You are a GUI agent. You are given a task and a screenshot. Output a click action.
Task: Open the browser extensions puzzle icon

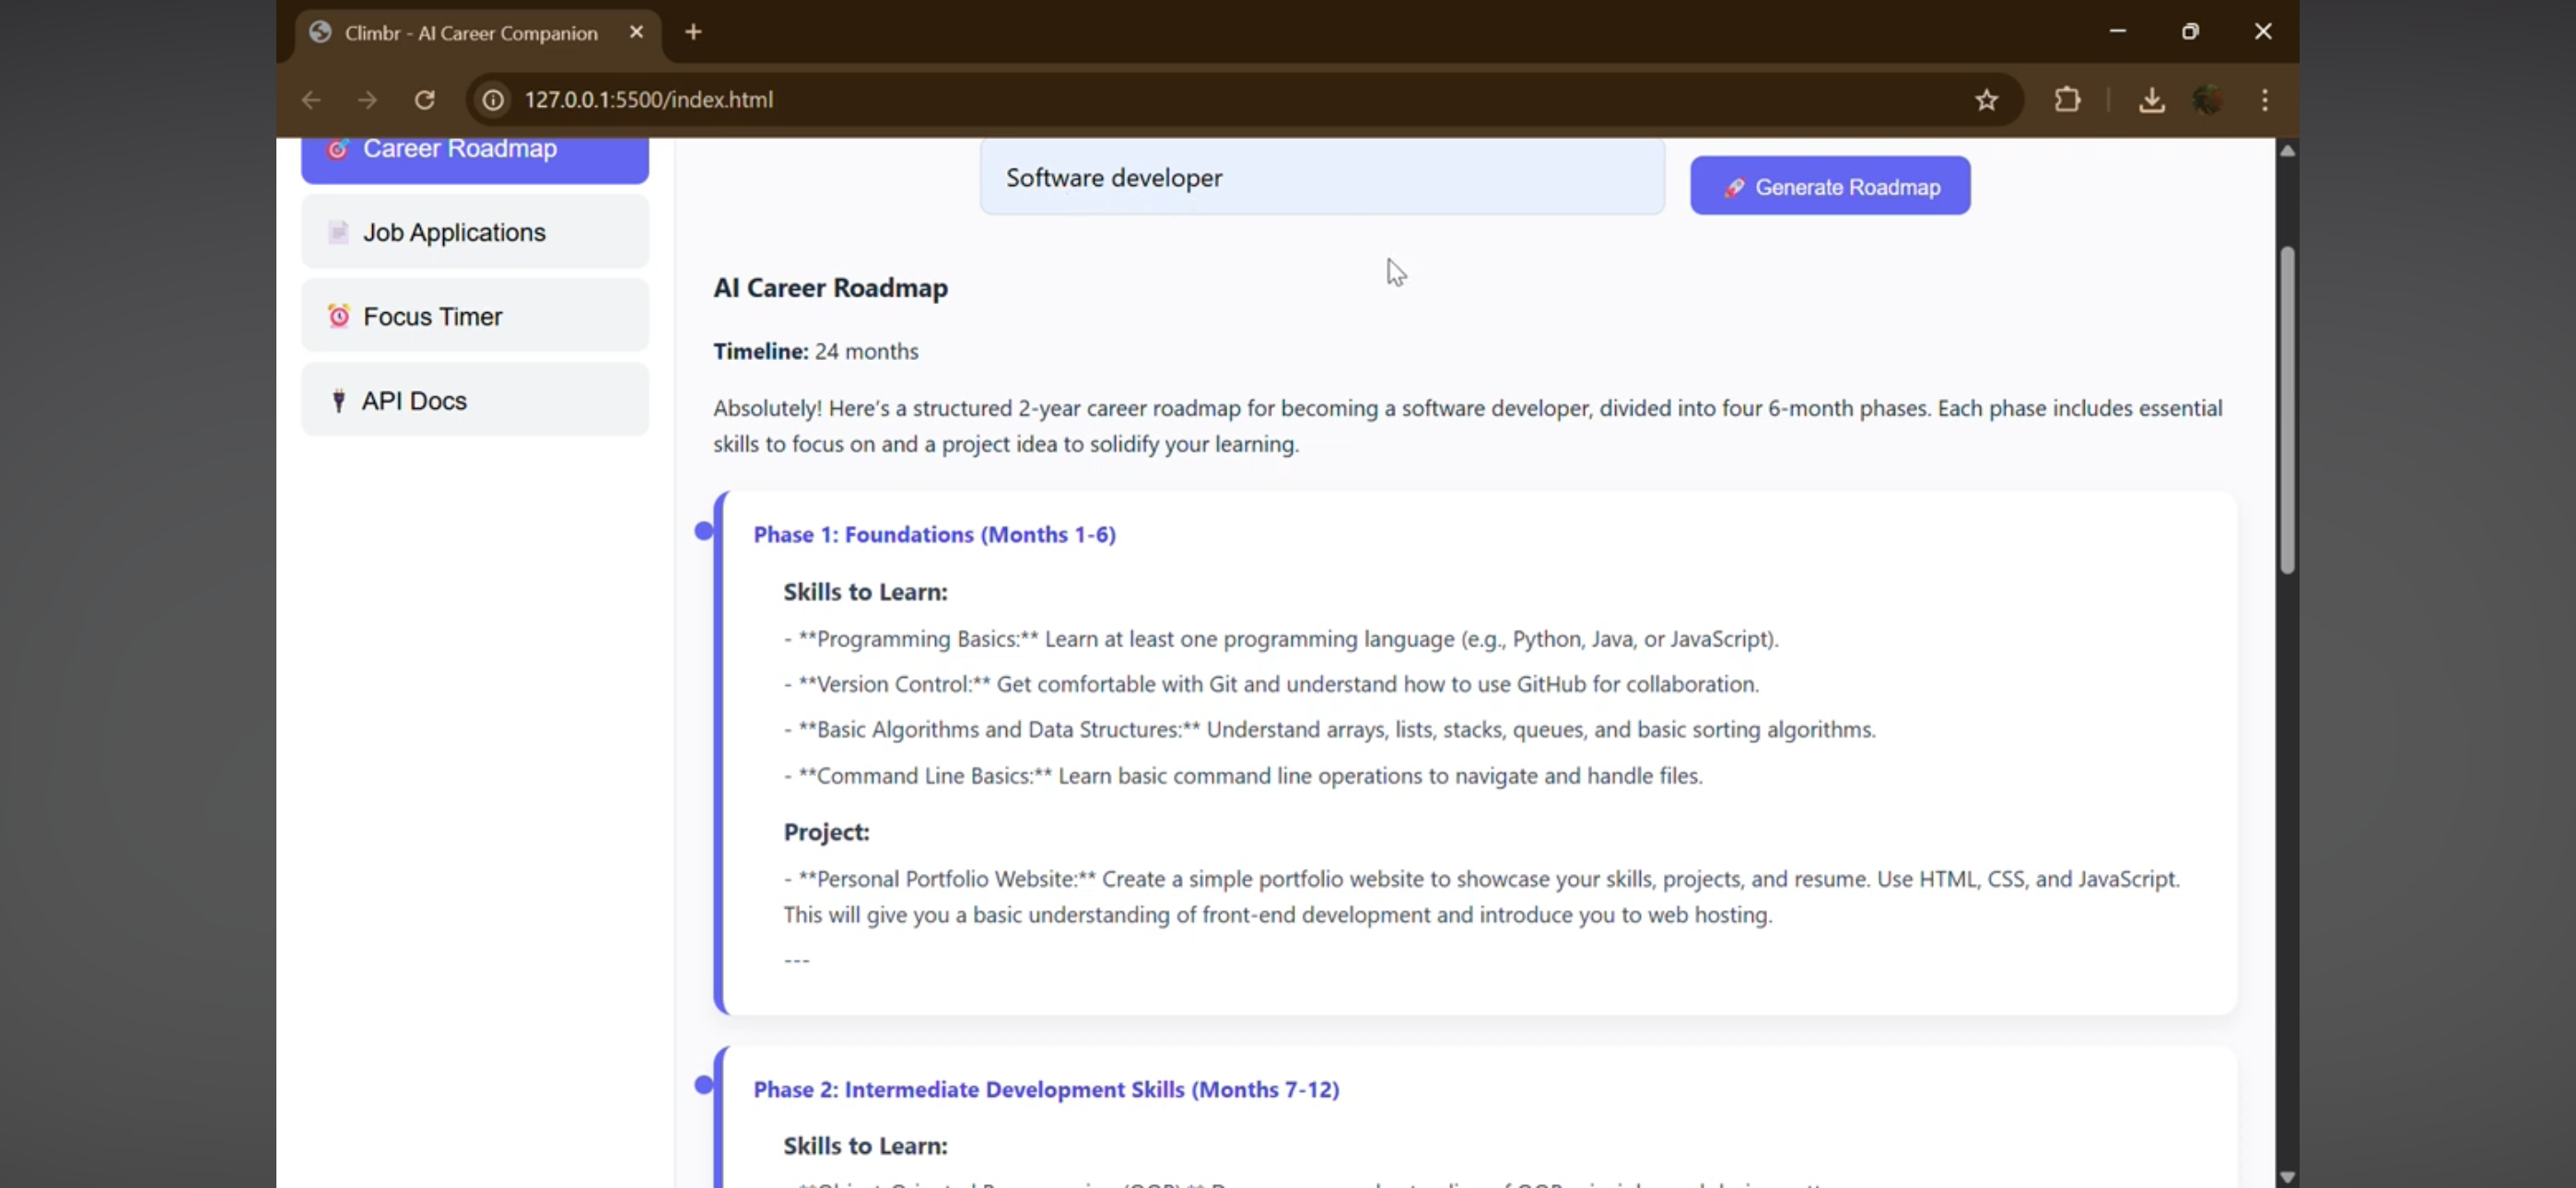pos(2067,100)
